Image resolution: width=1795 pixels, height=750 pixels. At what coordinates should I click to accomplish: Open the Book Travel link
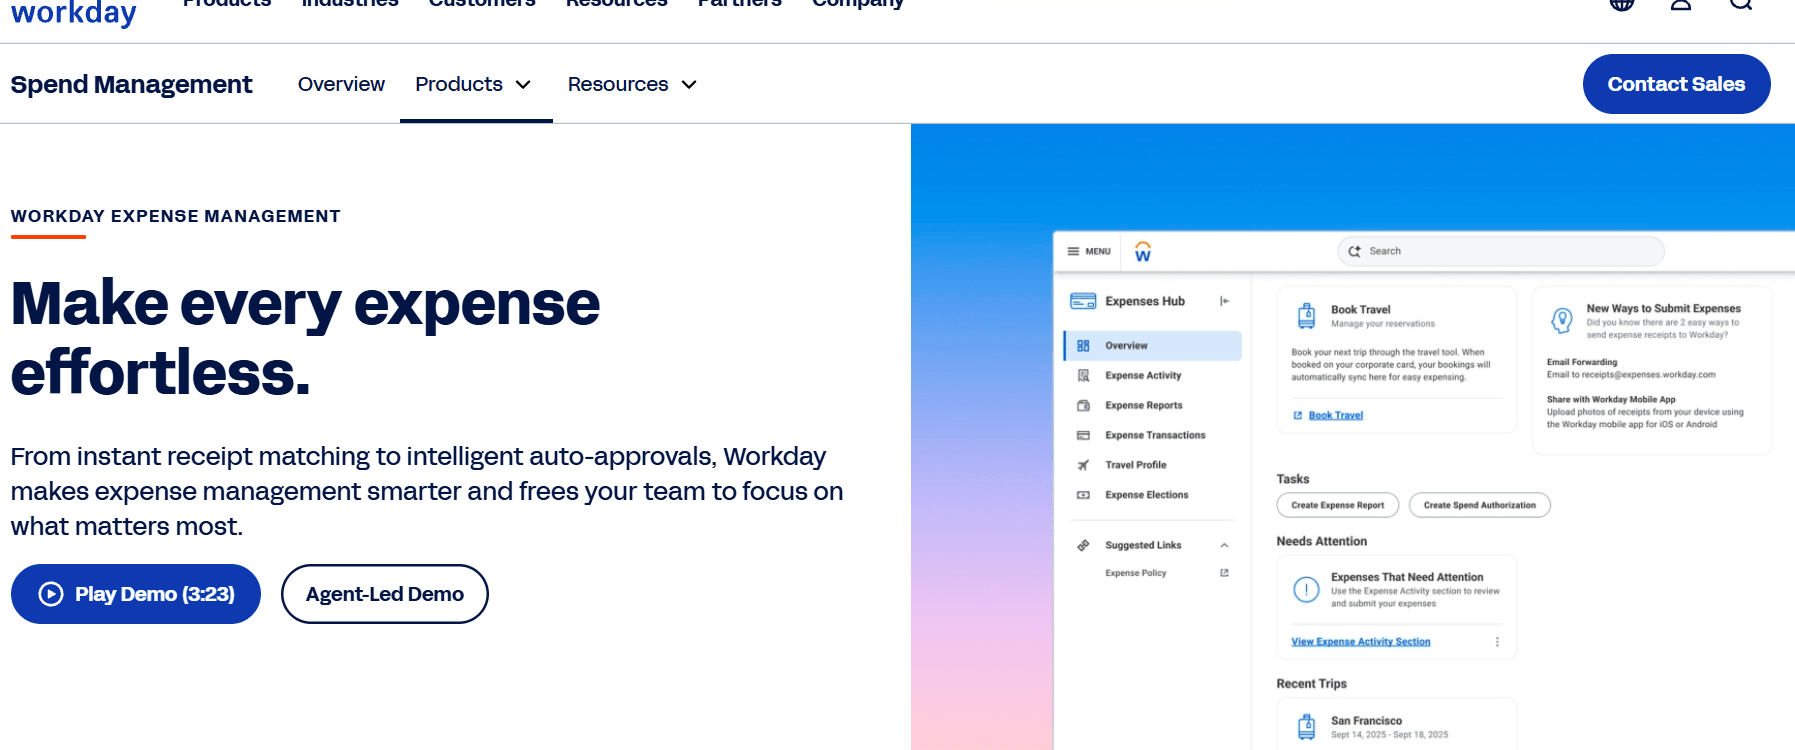pyautogui.click(x=1336, y=415)
